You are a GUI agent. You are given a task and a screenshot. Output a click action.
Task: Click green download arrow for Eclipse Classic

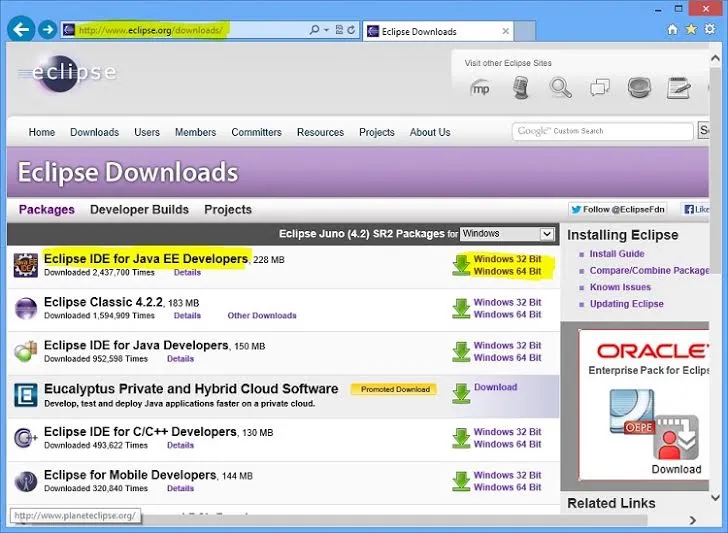coord(461,308)
